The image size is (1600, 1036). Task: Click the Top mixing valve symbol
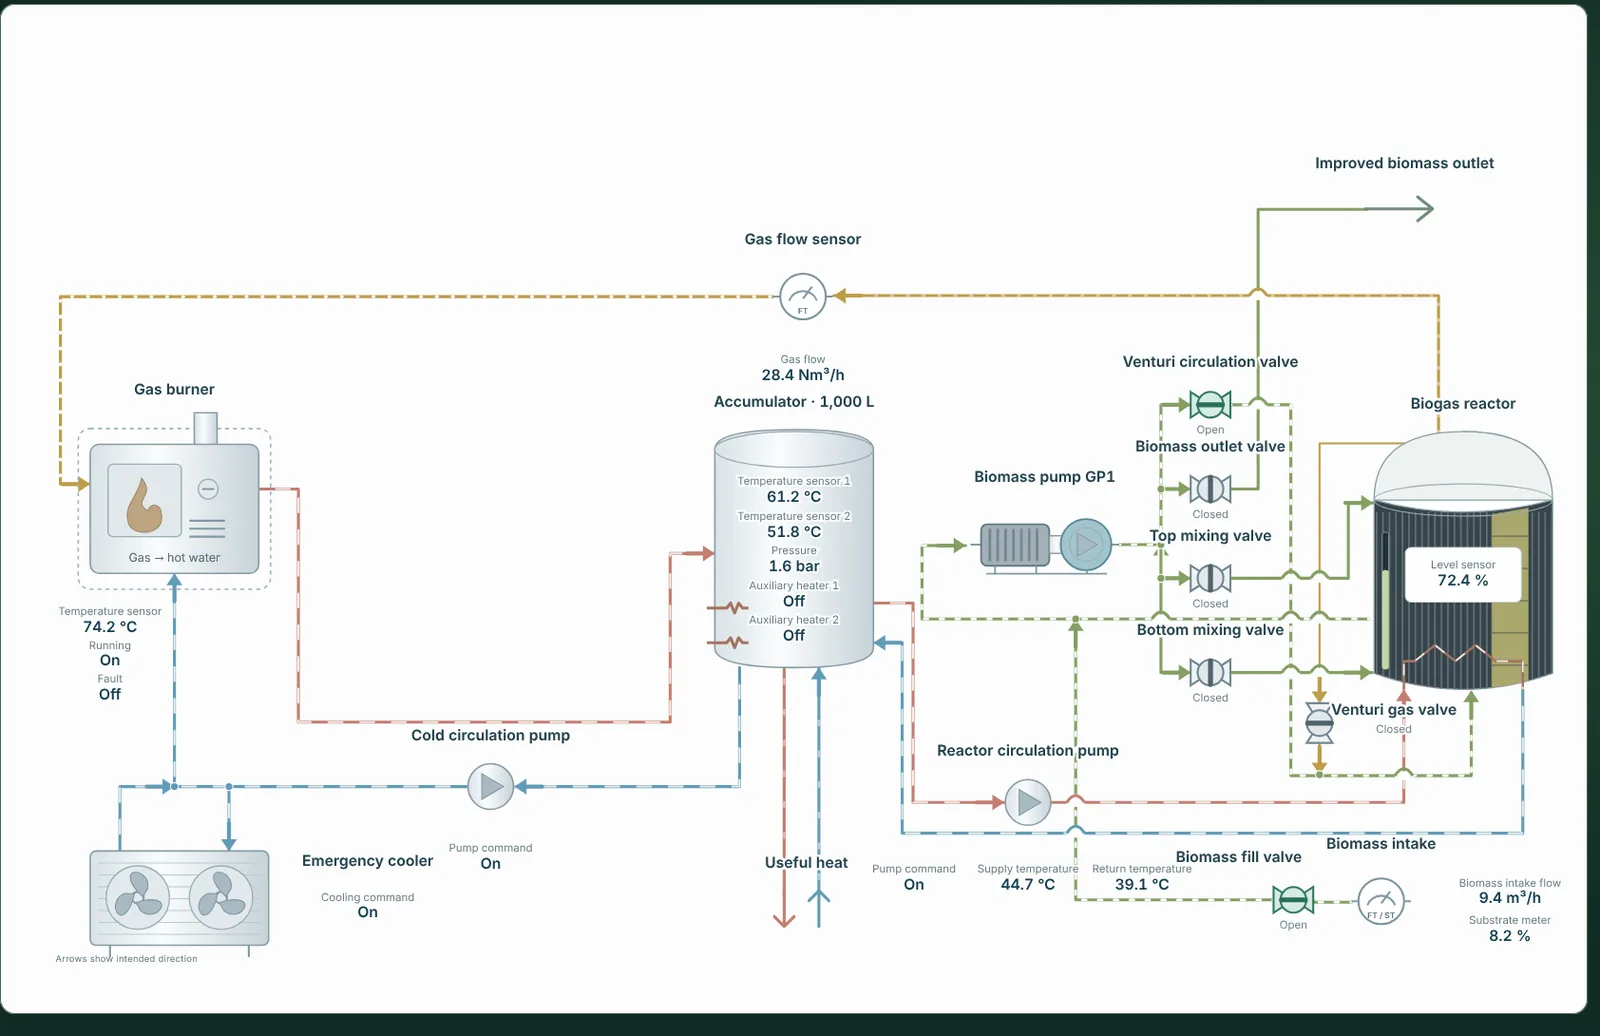point(1210,578)
